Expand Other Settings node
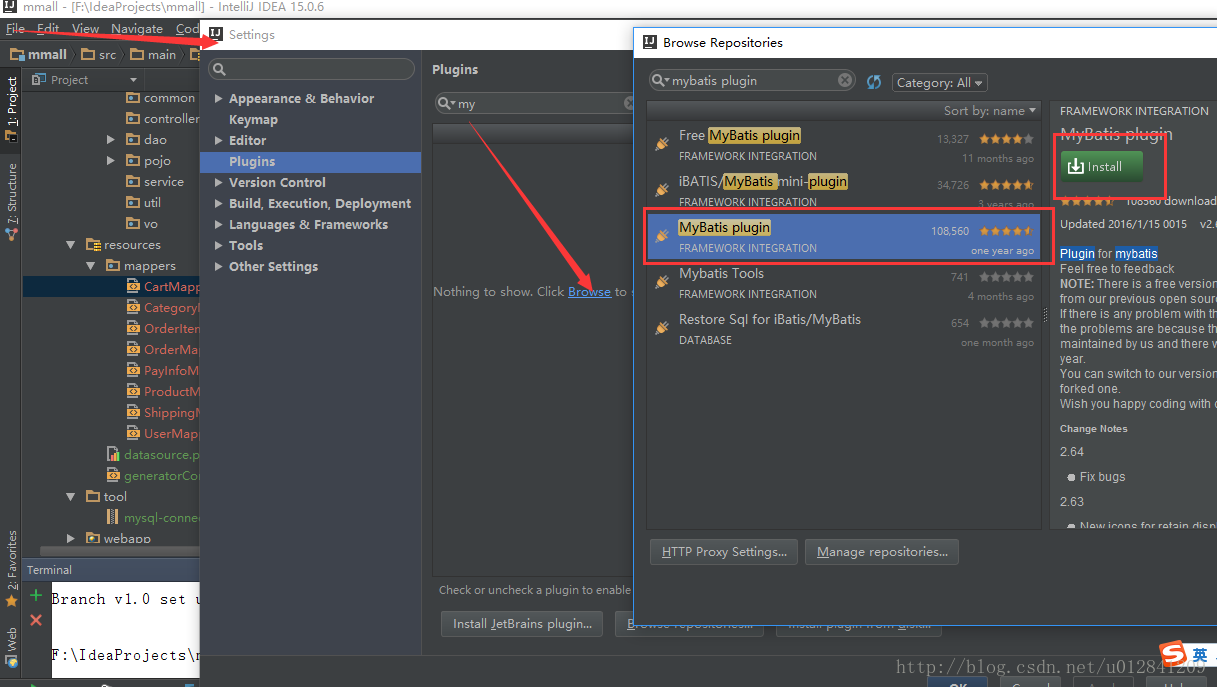This screenshot has width=1217, height=687. pyautogui.click(x=219, y=267)
